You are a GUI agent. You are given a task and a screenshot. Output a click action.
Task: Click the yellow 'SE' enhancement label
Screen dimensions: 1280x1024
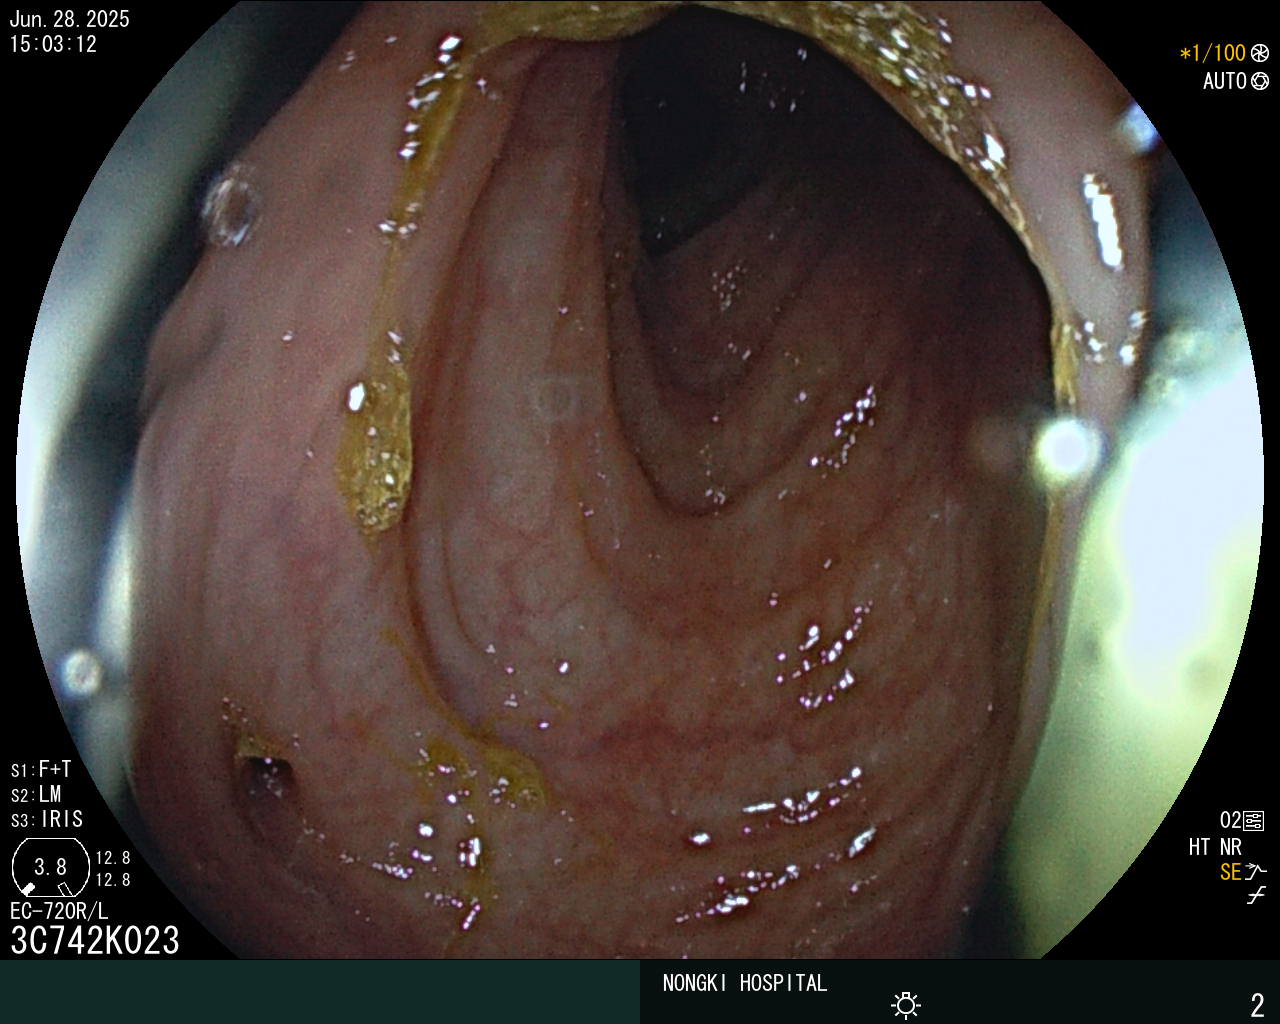(x=1231, y=872)
